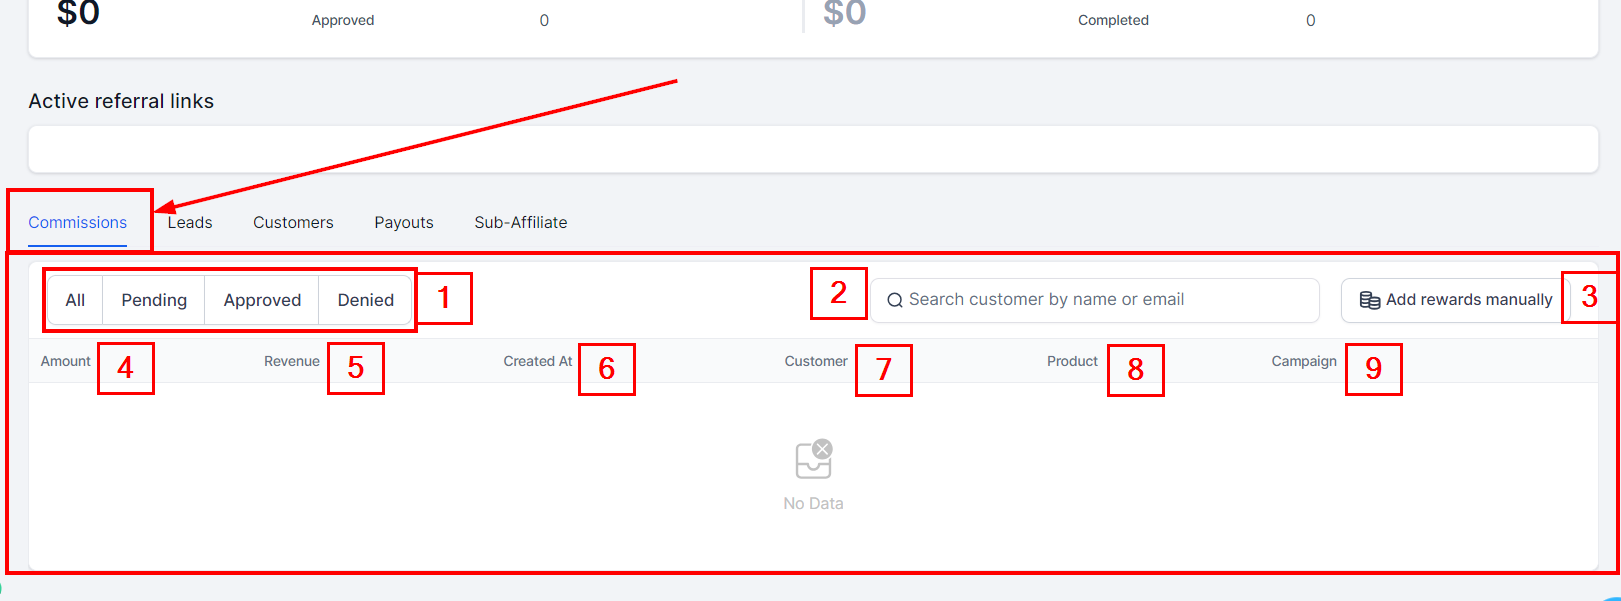Screen dimensions: 1621x601
Task: Click the Created At column header
Action: coord(538,361)
